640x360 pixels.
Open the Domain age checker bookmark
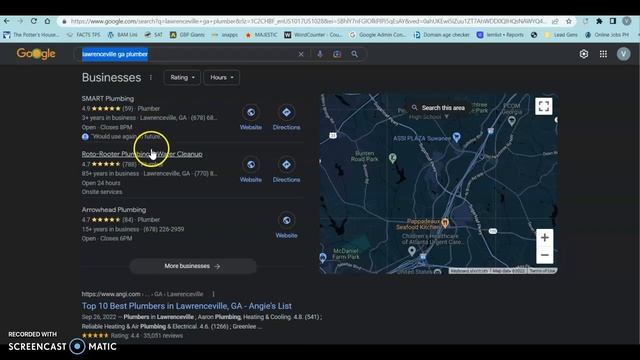pos(441,35)
